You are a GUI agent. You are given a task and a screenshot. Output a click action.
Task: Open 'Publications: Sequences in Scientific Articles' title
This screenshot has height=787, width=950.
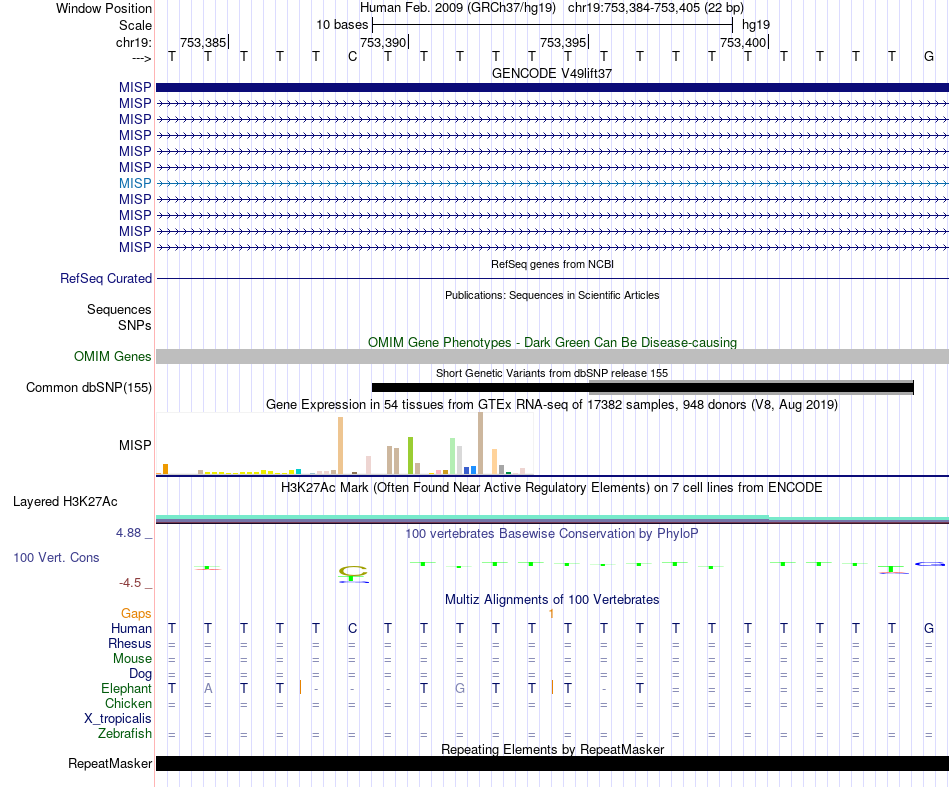coord(552,295)
